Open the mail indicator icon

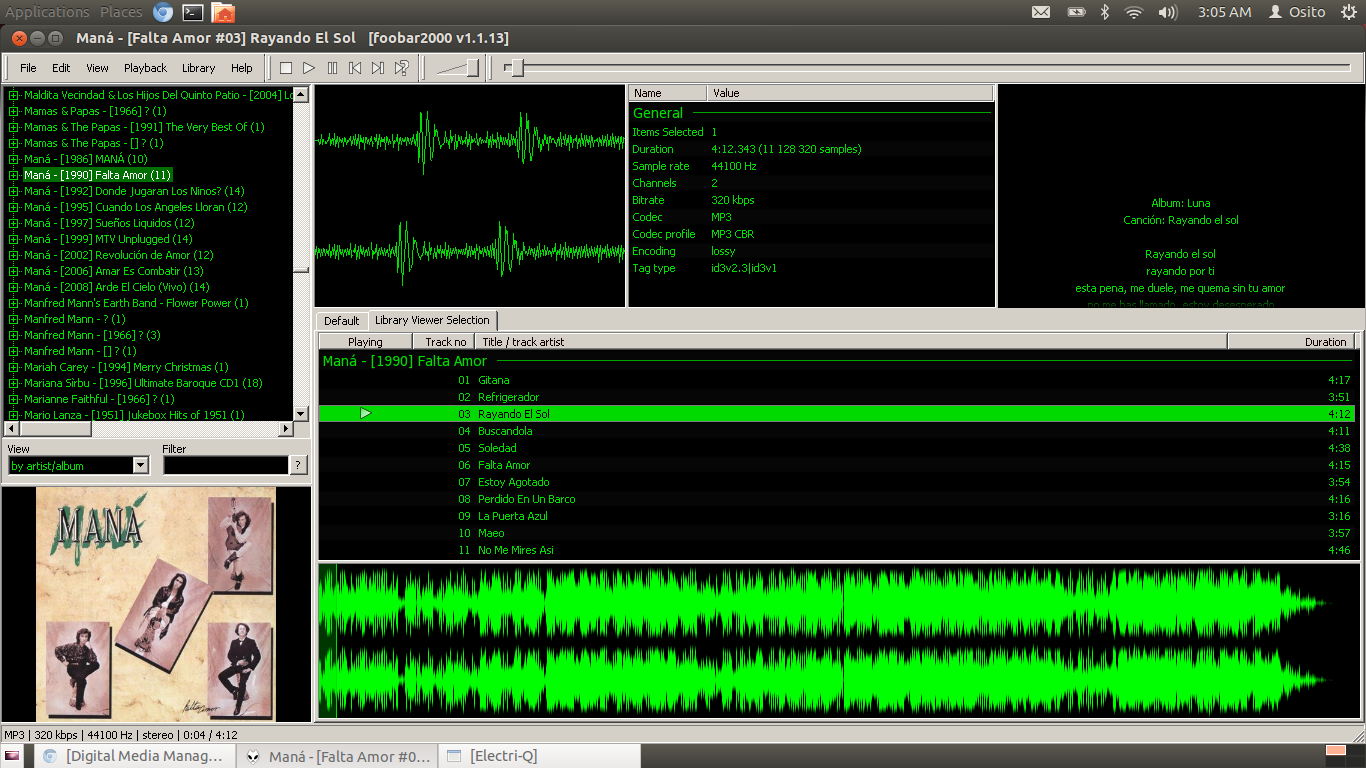pyautogui.click(x=1041, y=12)
